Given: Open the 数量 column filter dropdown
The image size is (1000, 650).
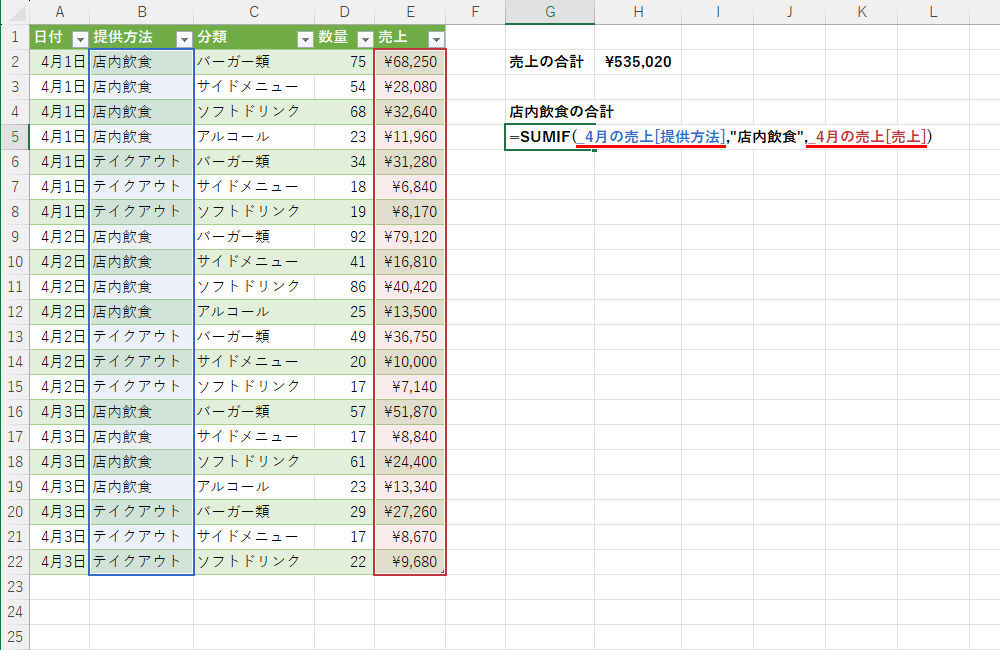Looking at the screenshot, I should tap(364, 38).
